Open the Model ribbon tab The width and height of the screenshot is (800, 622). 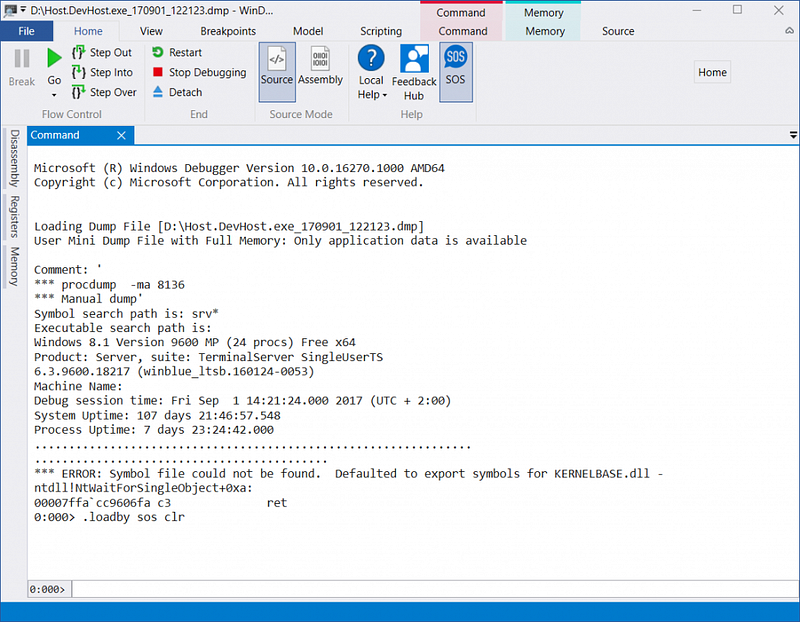pyautogui.click(x=308, y=31)
